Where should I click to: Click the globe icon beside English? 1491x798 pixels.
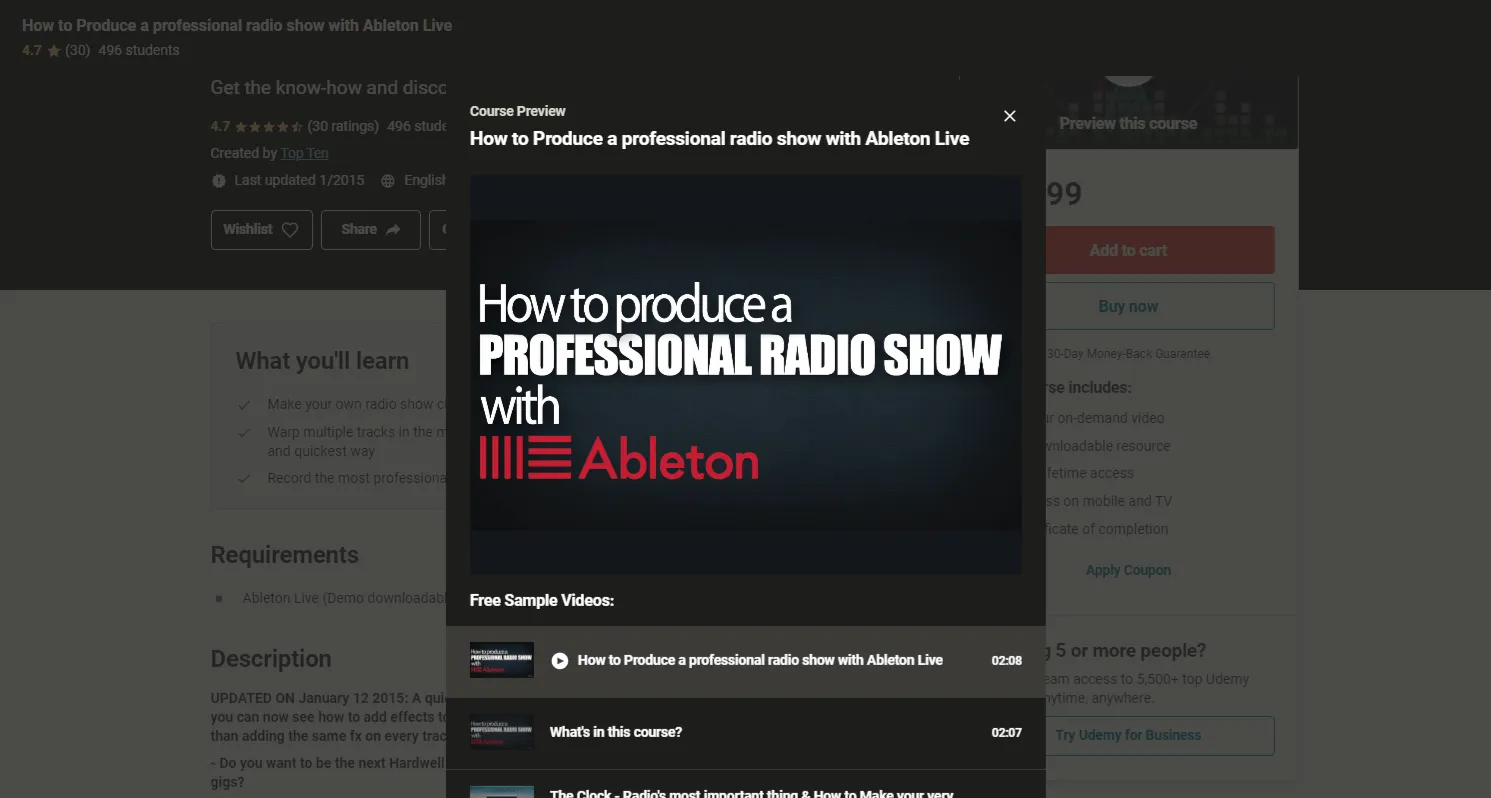(x=386, y=180)
